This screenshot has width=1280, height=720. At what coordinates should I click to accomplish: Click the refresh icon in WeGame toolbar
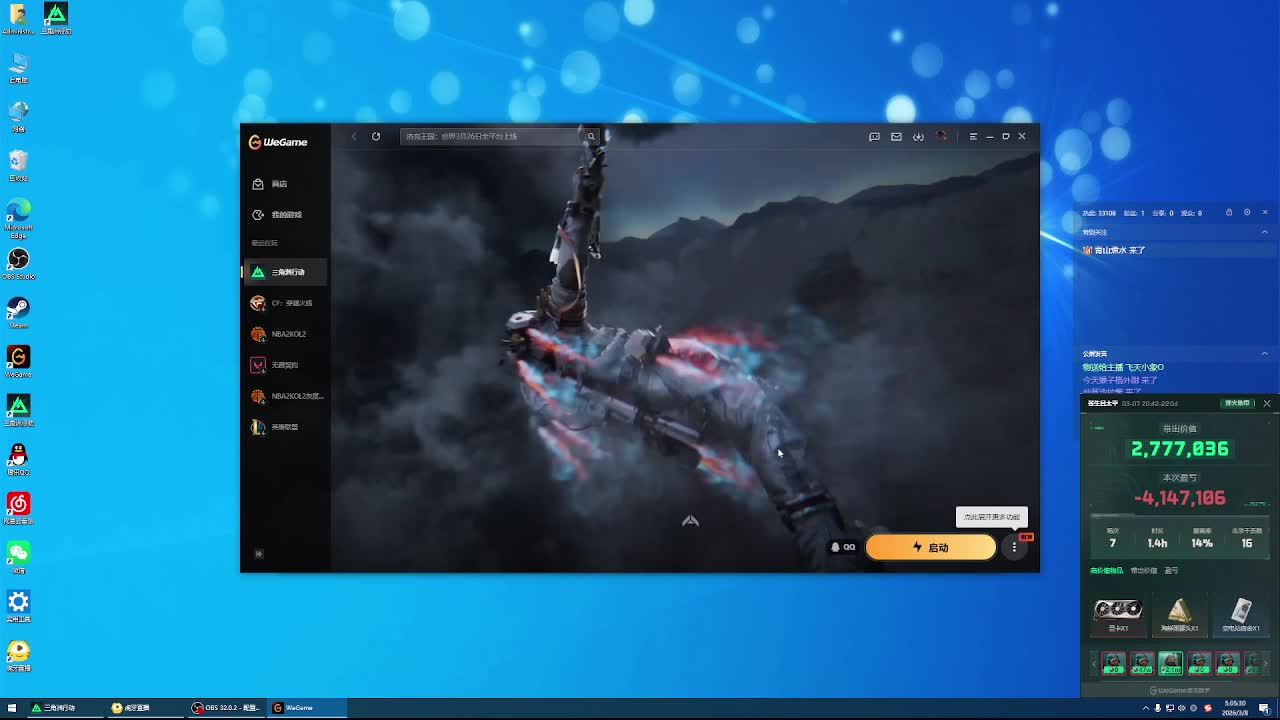[x=376, y=136]
